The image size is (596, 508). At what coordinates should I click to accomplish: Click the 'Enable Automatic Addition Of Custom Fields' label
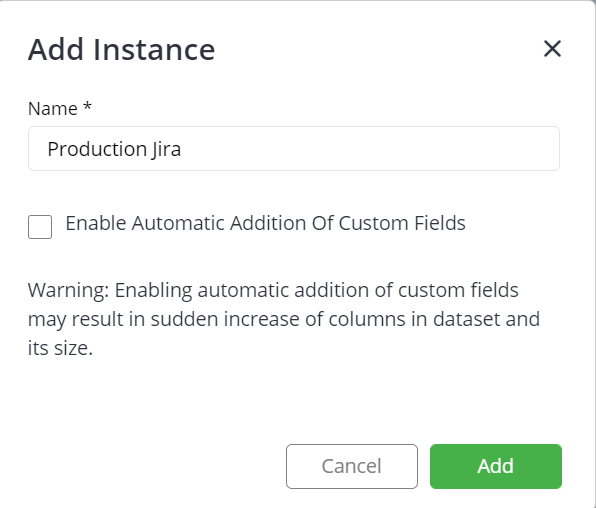tap(265, 223)
